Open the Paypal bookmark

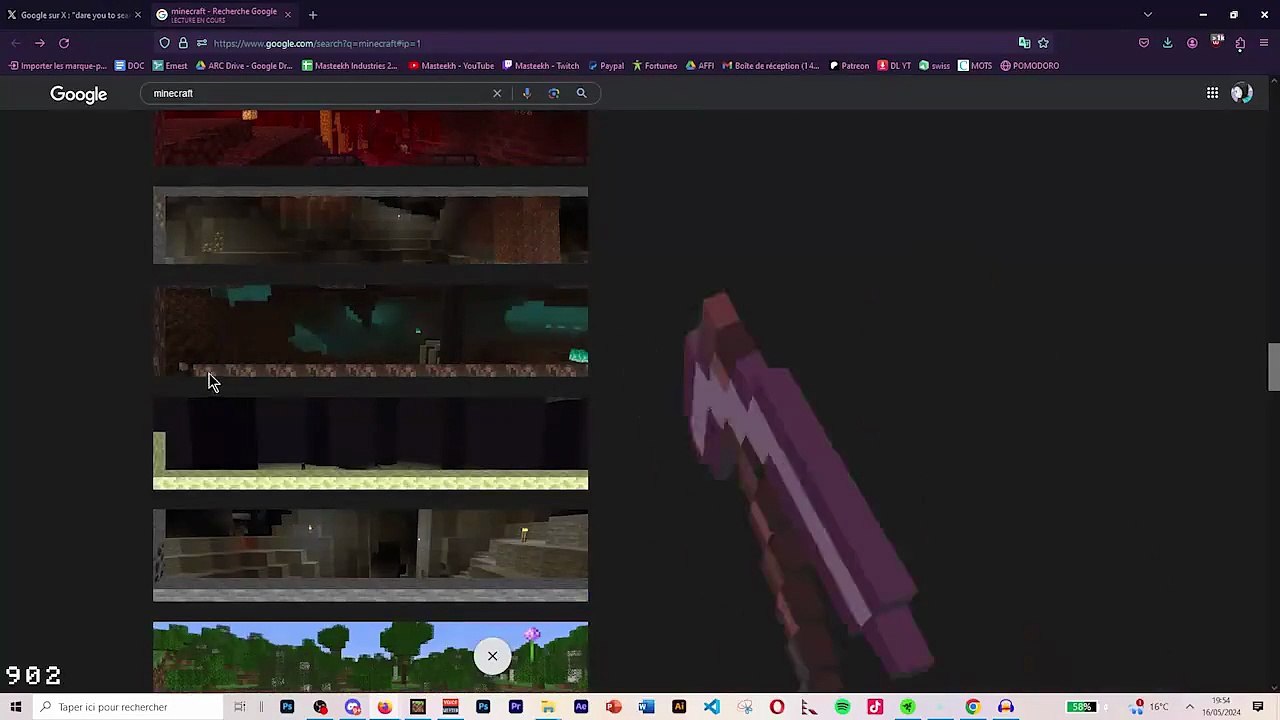coord(606,66)
